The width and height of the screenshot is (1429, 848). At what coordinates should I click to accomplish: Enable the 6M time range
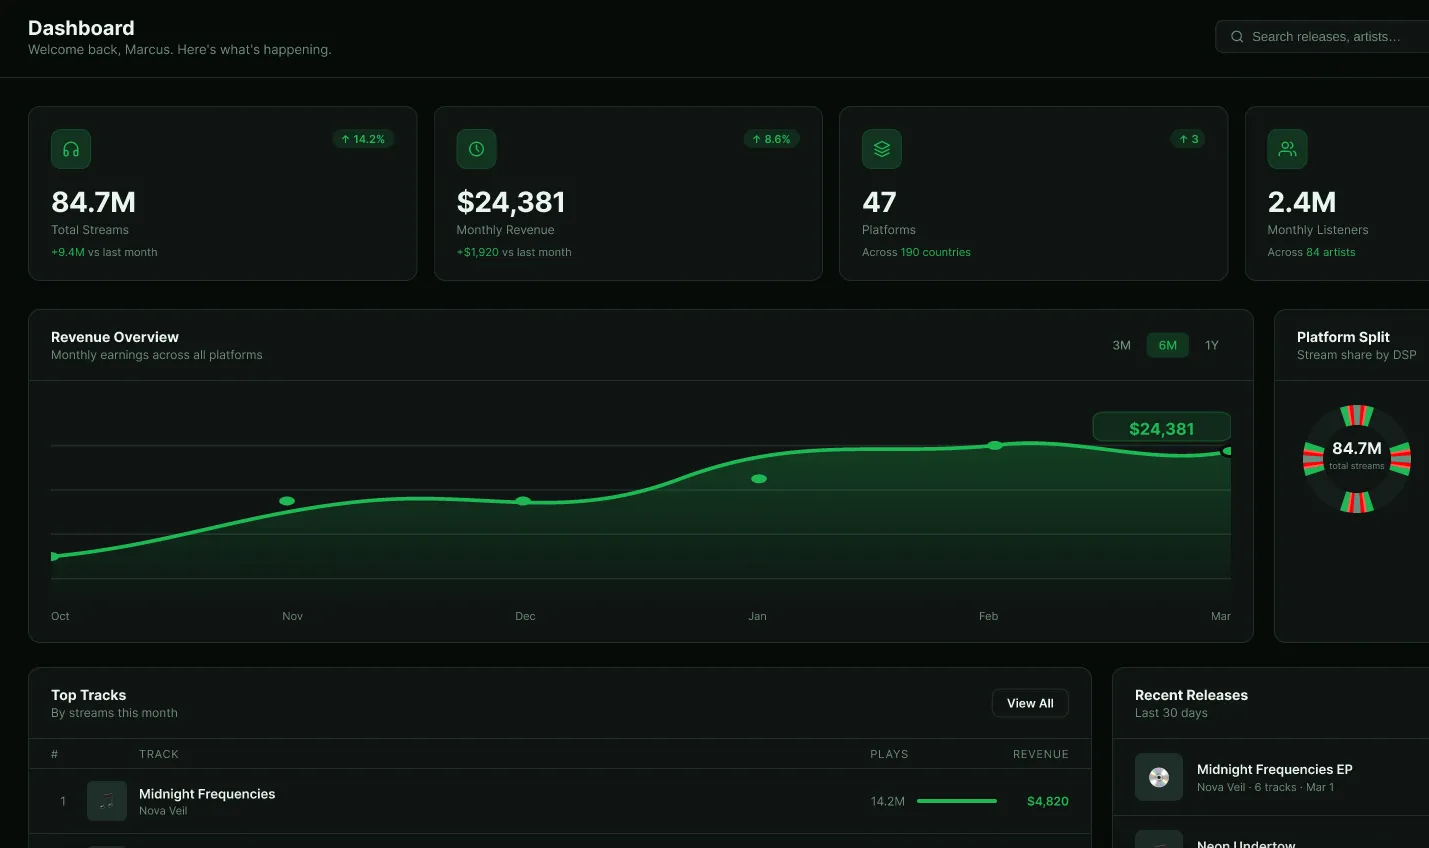[1167, 344]
